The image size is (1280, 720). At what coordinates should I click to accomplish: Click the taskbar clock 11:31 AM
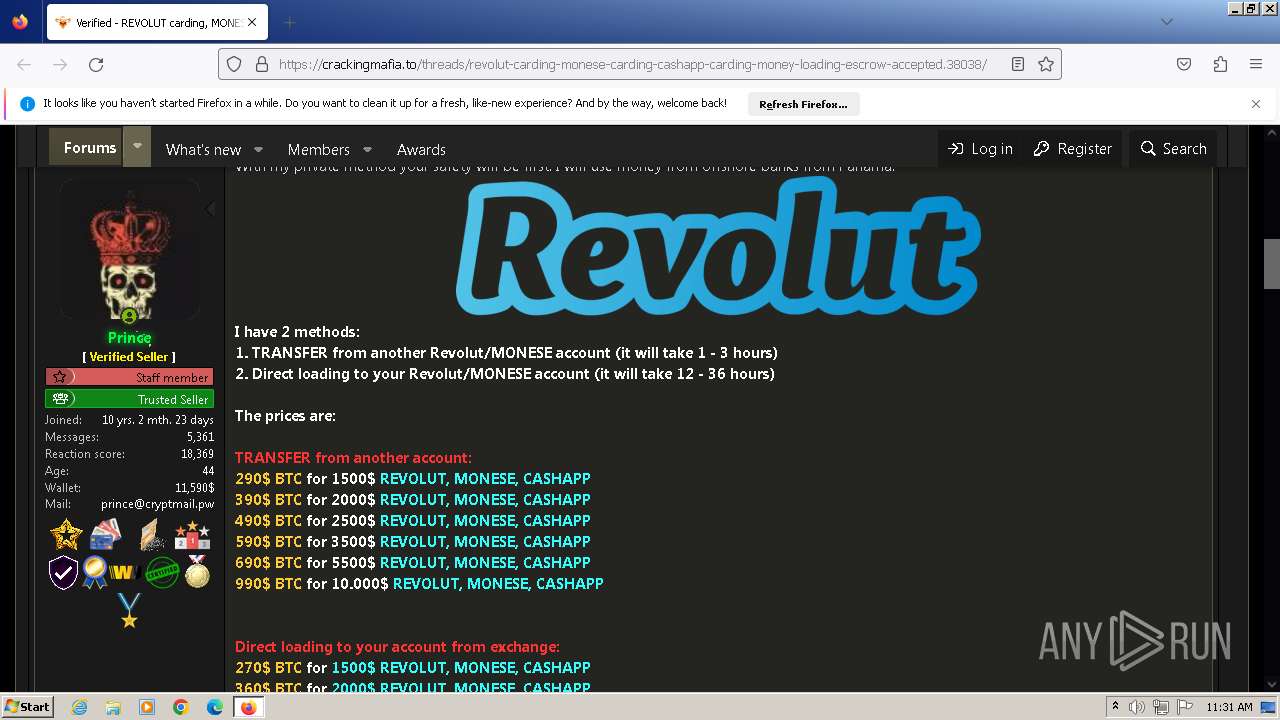click(1229, 707)
